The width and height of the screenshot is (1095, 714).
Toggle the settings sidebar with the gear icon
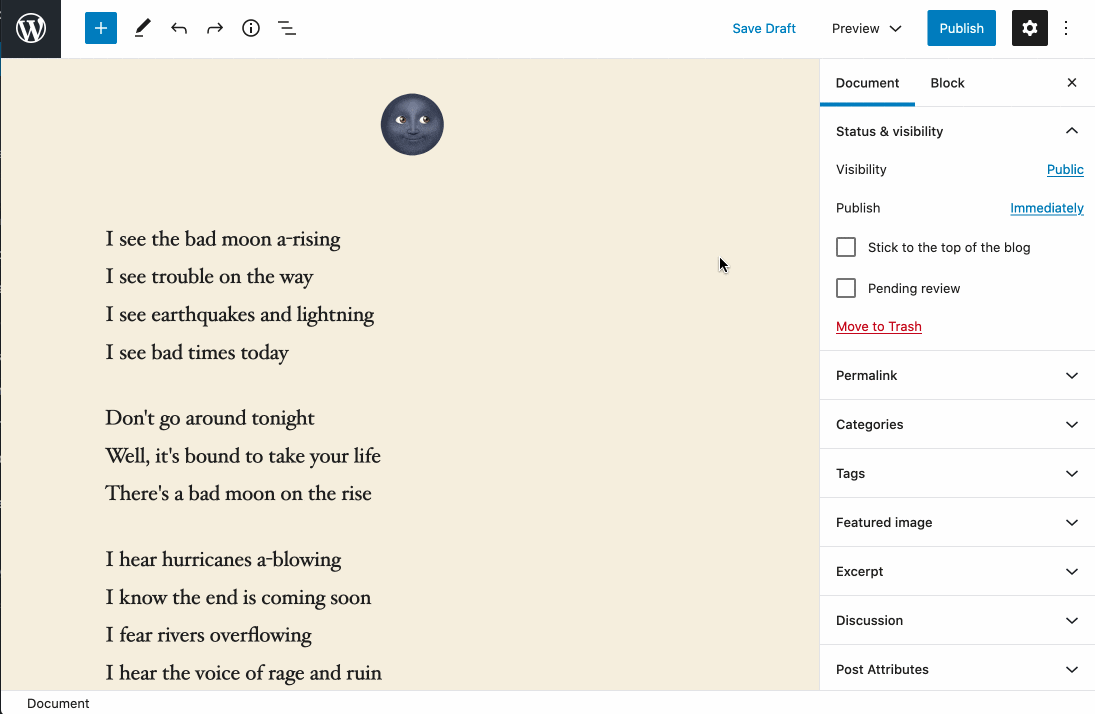(1030, 28)
